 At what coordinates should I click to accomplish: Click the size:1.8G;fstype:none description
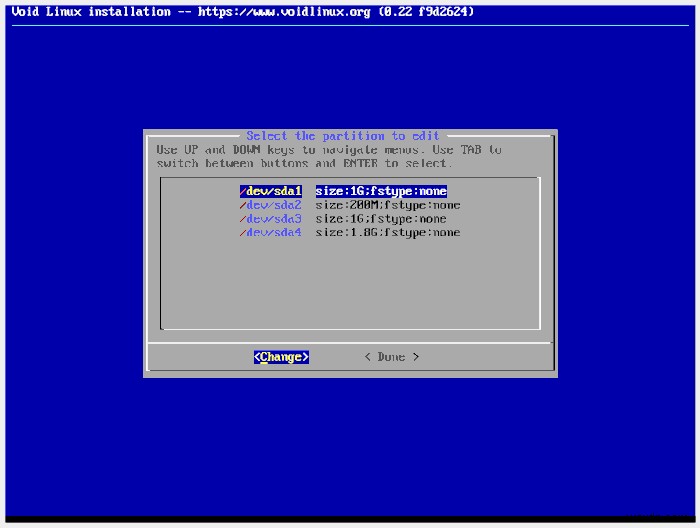tap(388, 232)
